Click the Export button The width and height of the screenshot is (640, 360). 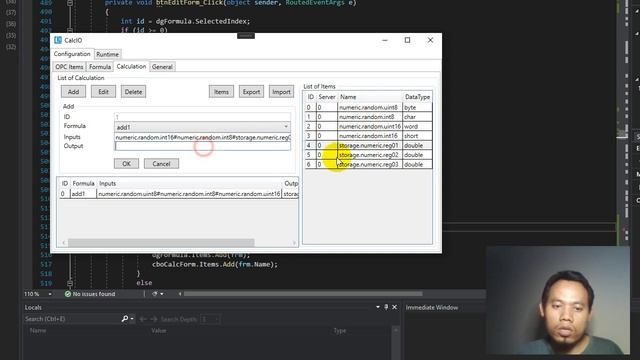(251, 92)
